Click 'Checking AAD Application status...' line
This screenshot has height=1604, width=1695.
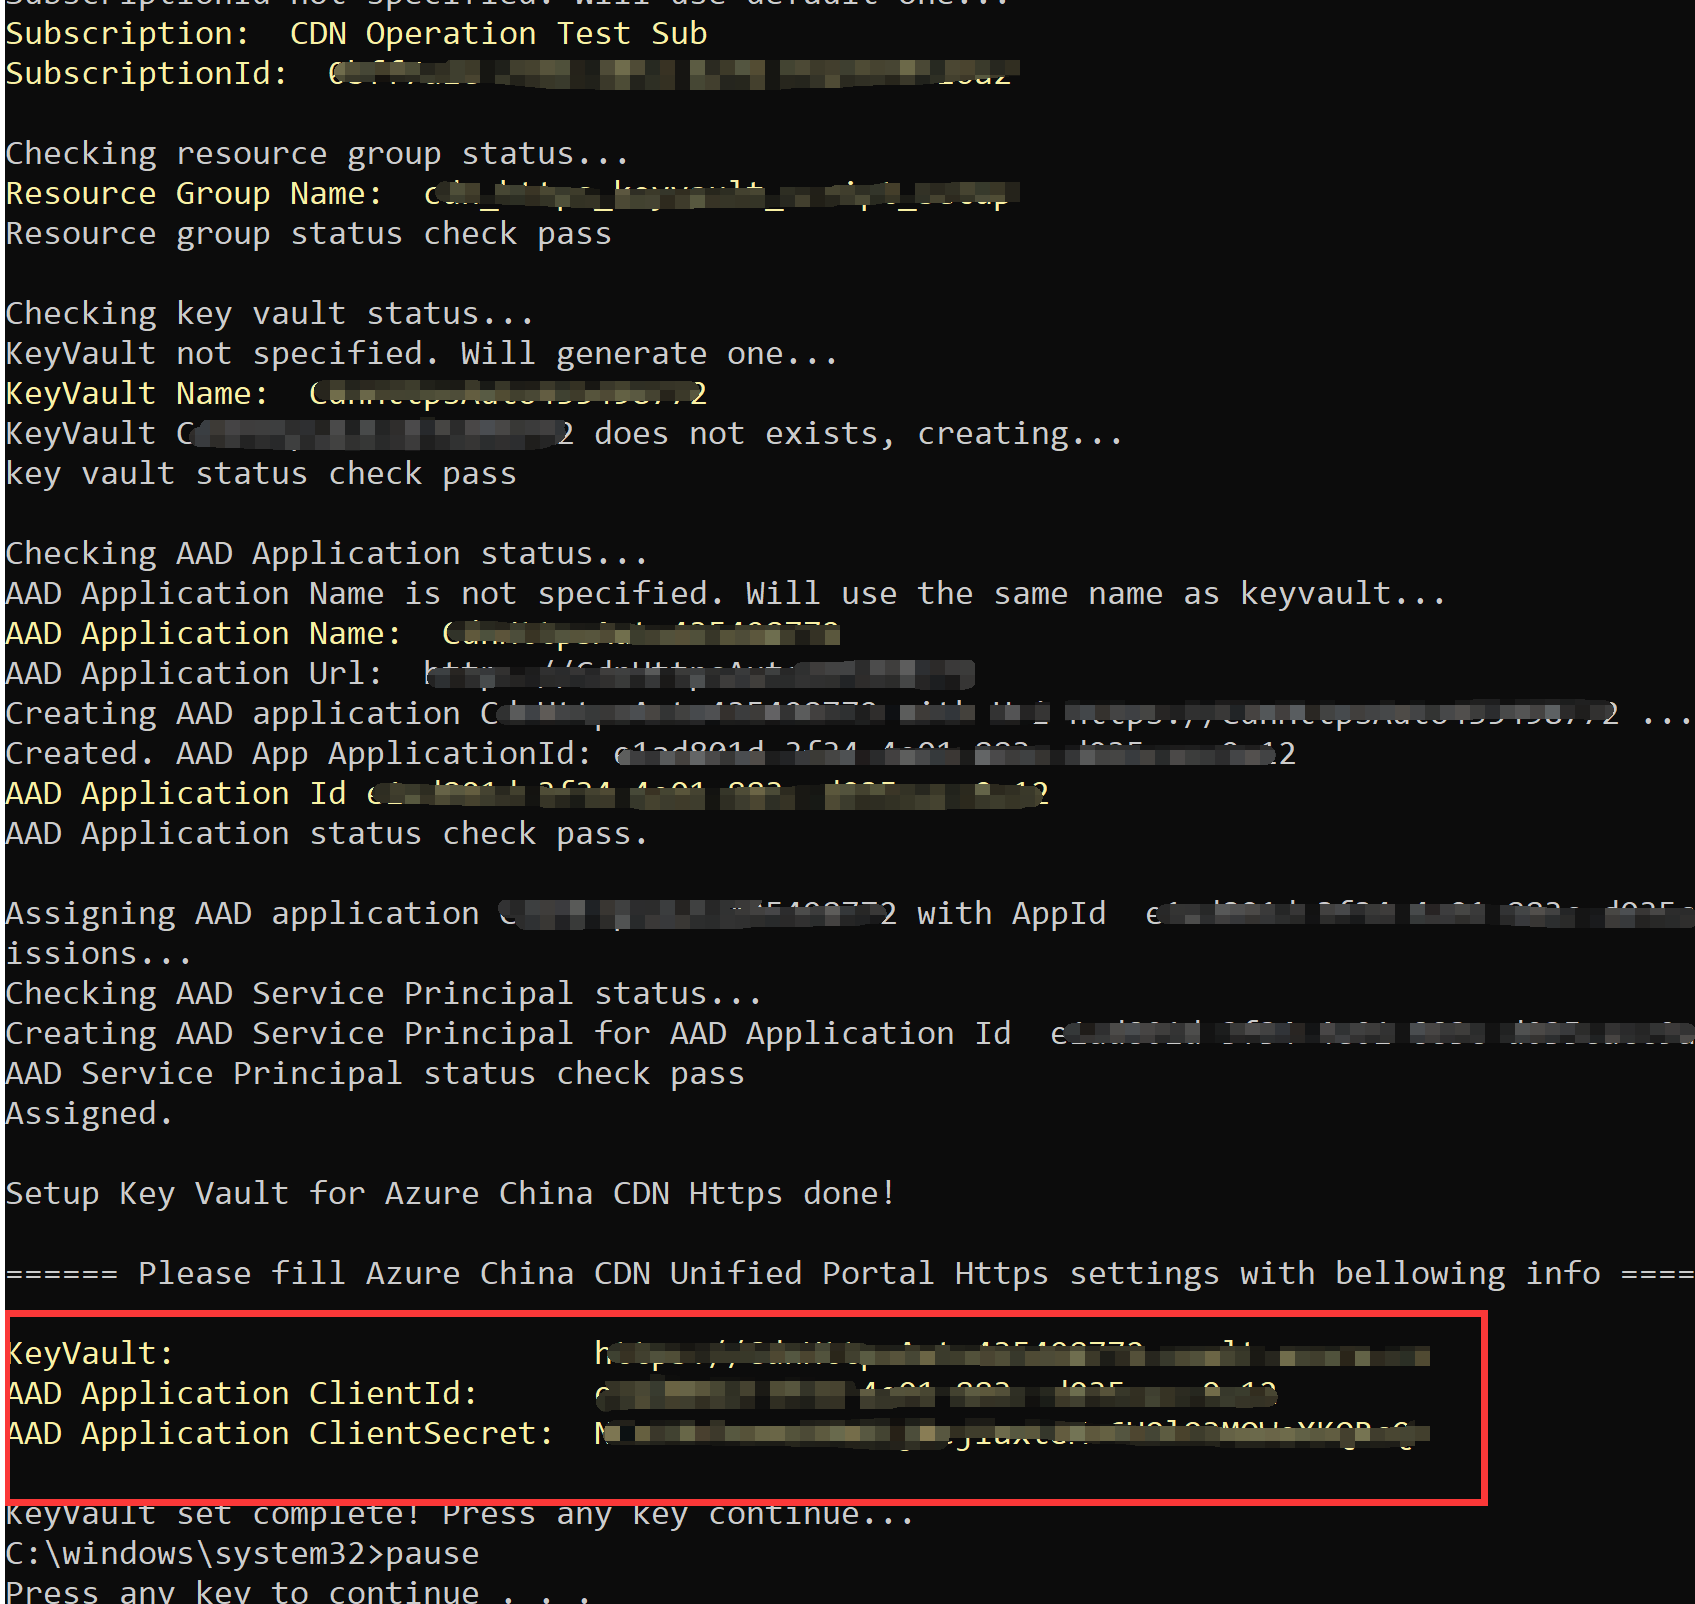[327, 554]
